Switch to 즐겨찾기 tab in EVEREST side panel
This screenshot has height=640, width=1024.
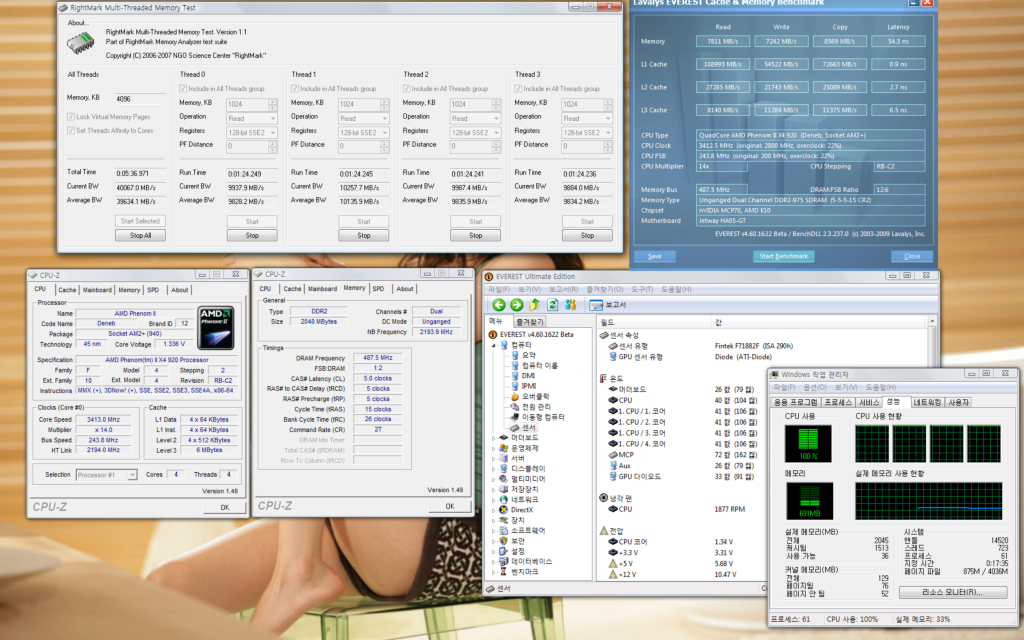(529, 321)
